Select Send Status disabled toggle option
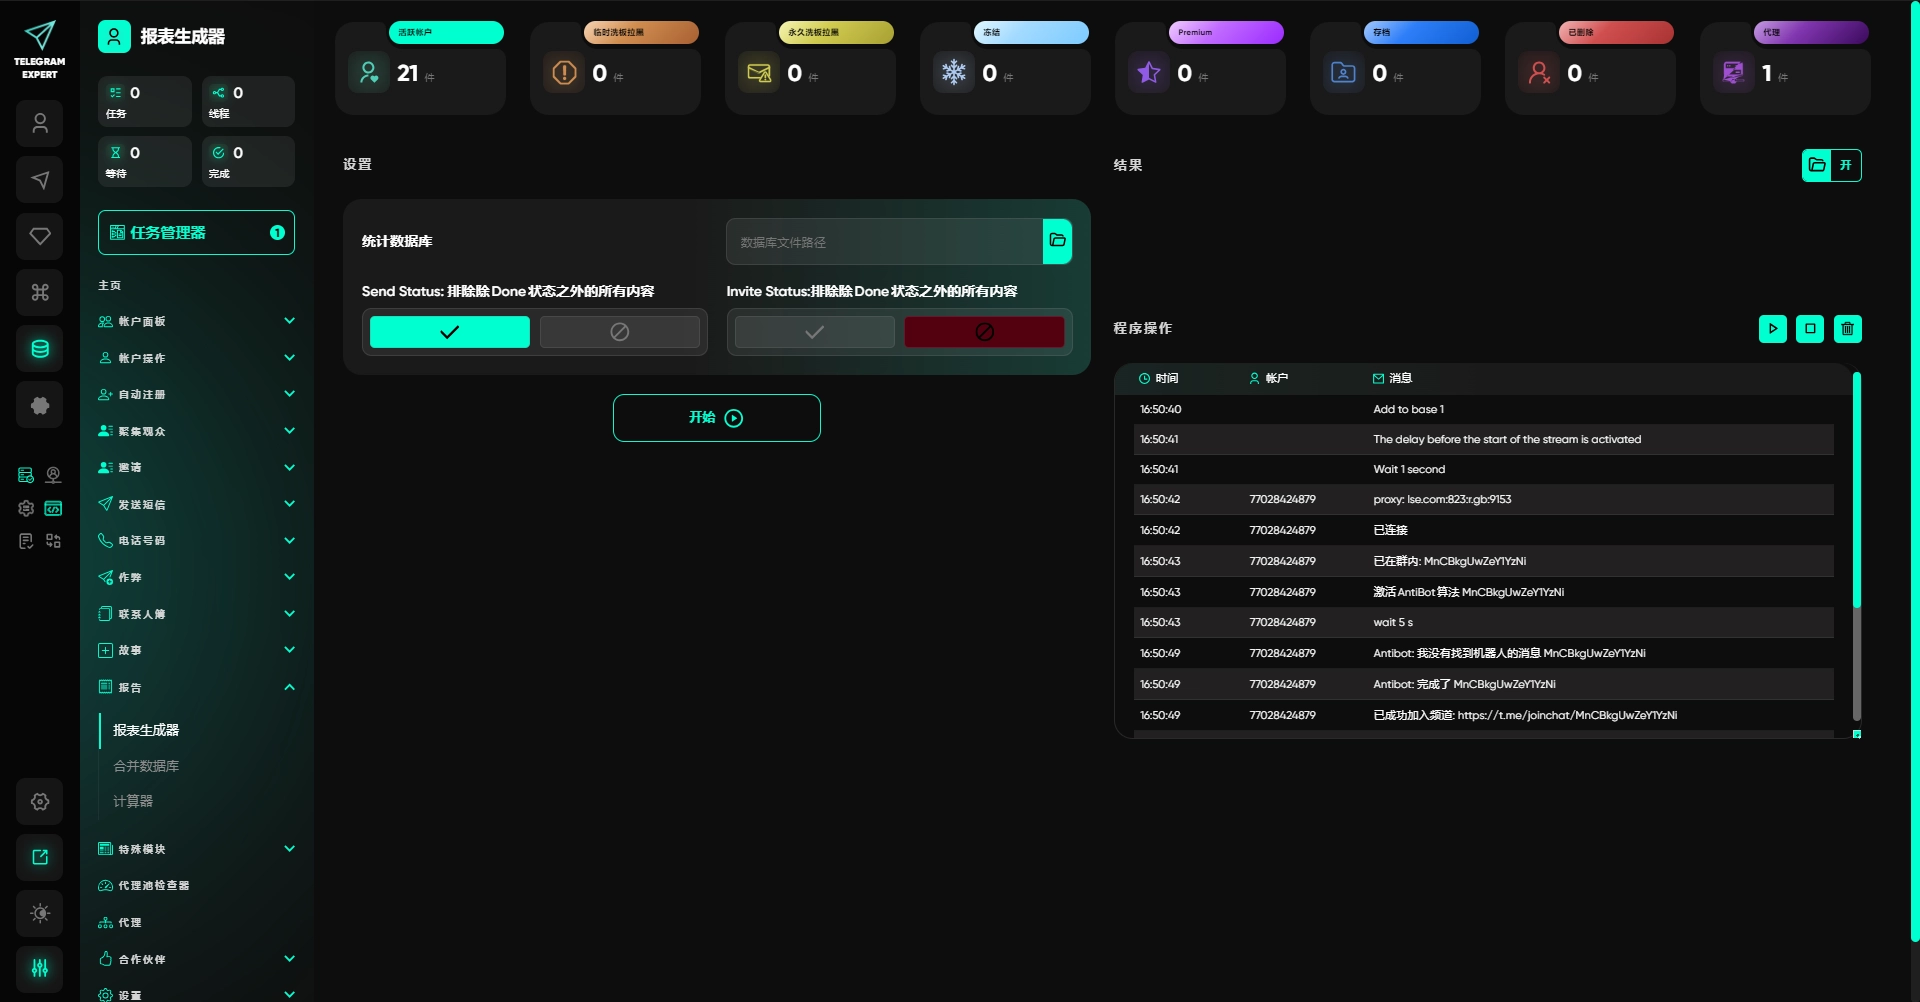The image size is (1920, 1002). click(620, 332)
